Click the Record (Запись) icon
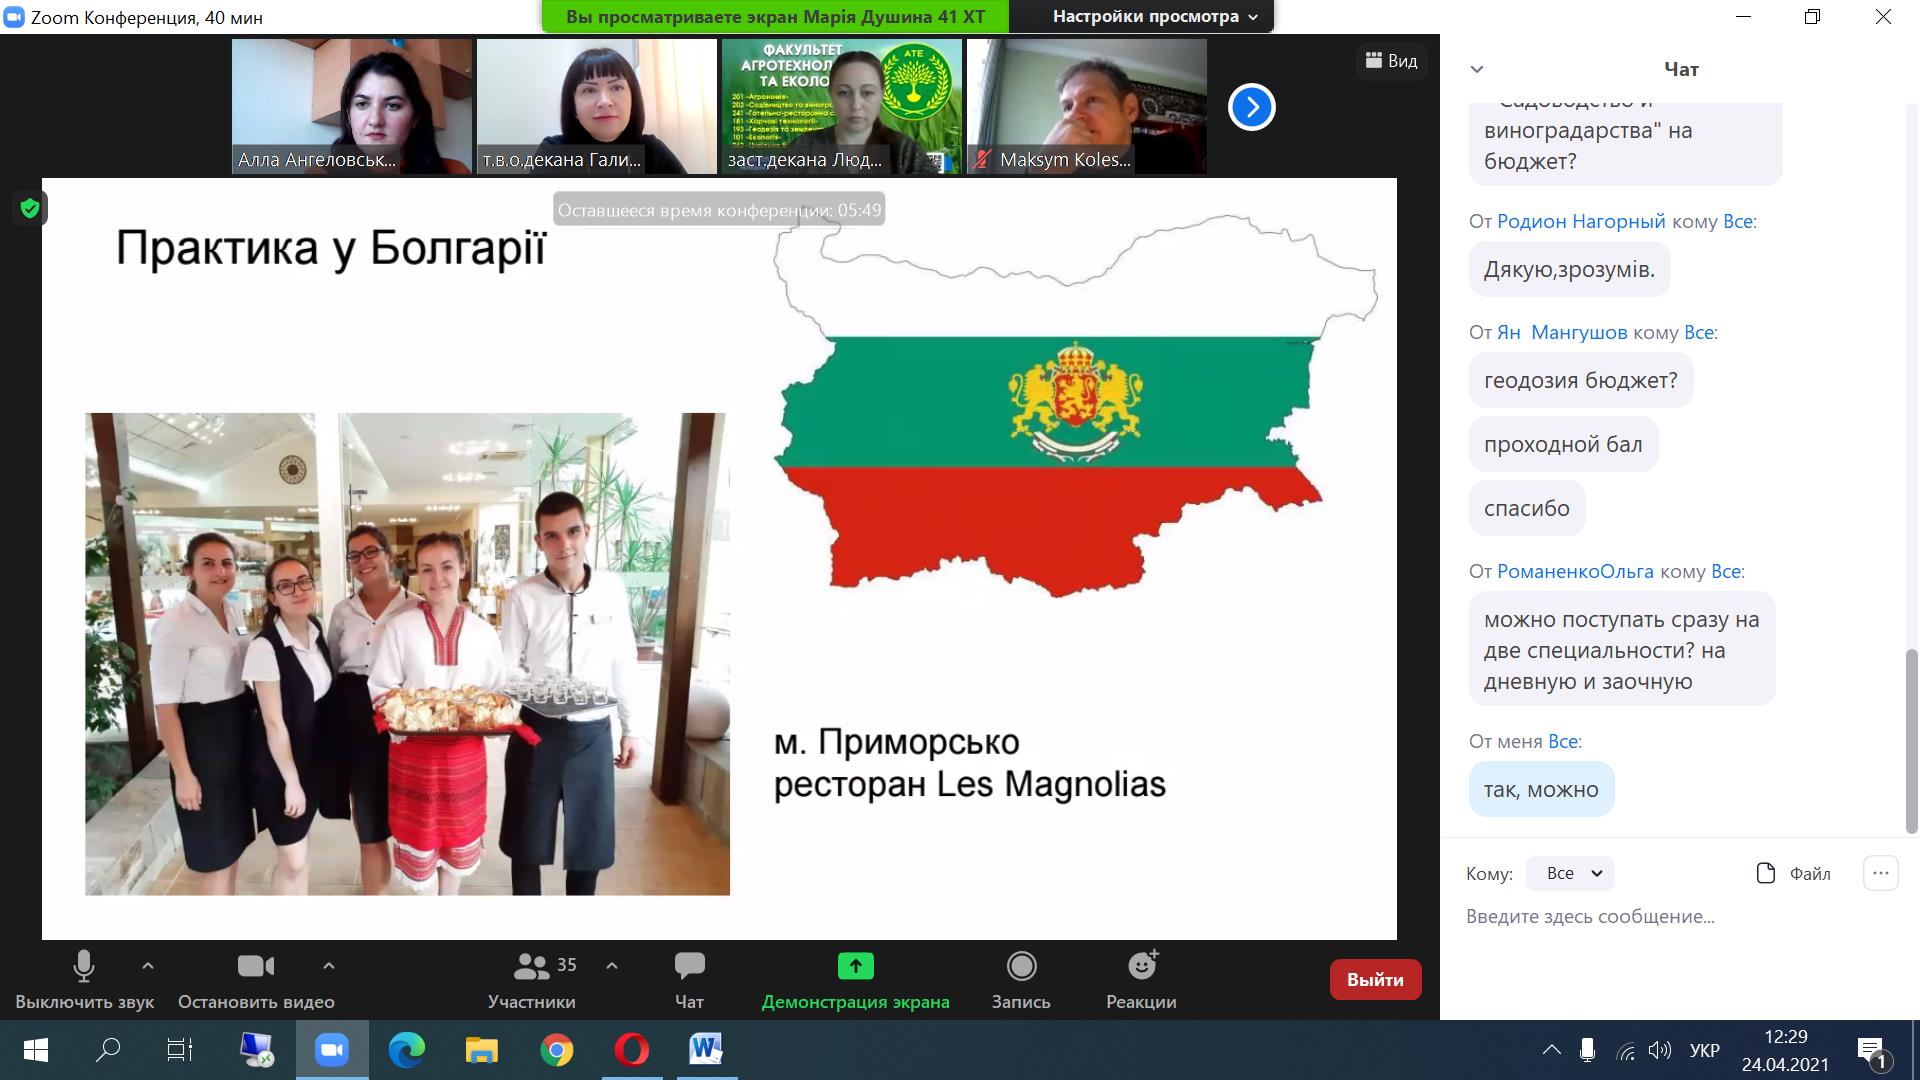 pos(1021,966)
